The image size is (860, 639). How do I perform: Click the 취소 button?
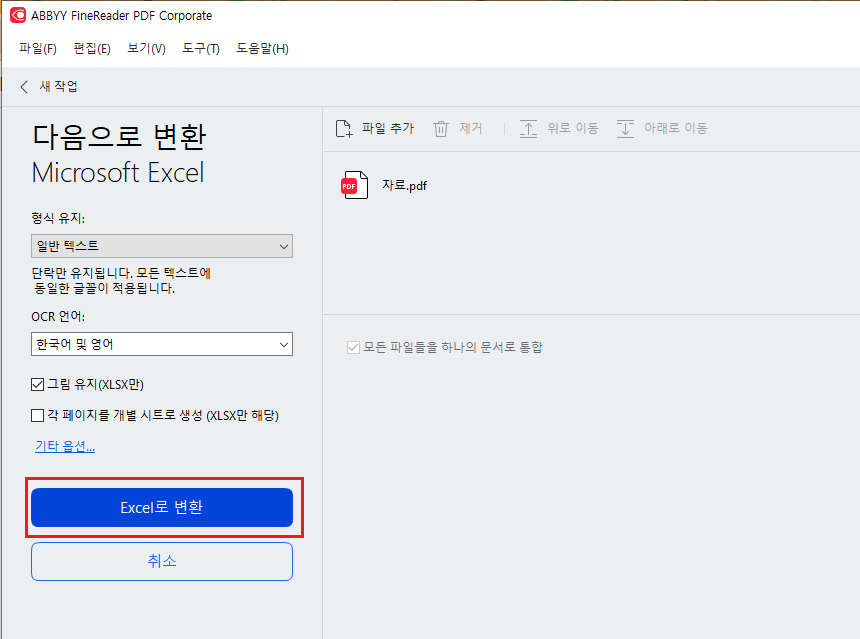[162, 561]
